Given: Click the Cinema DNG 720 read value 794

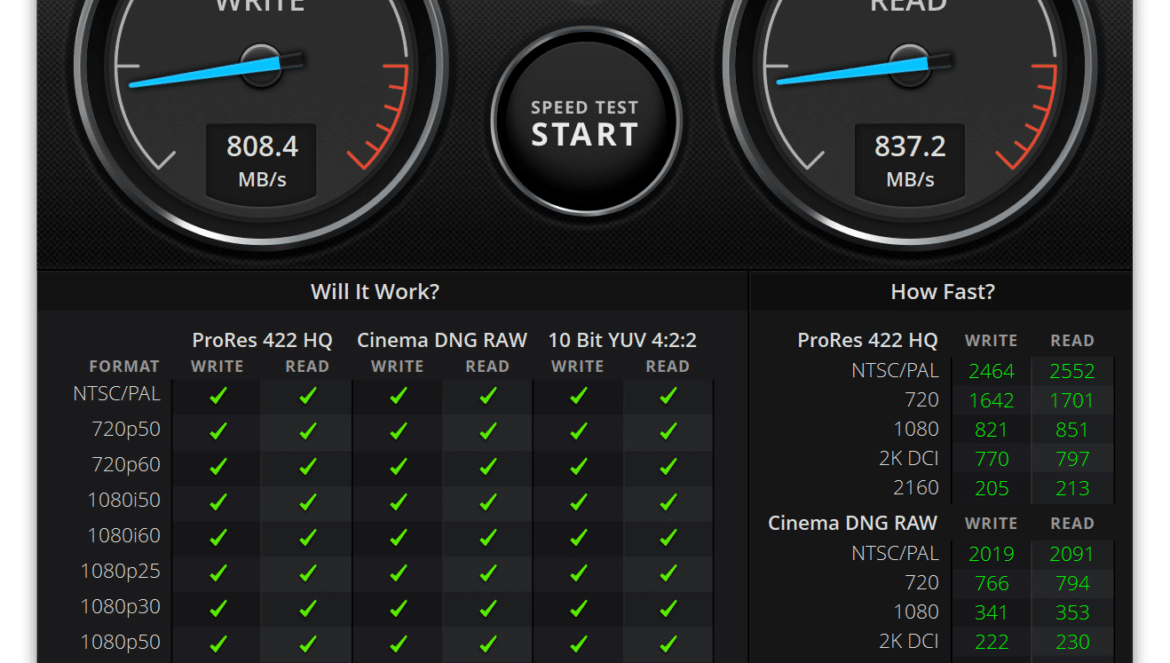Looking at the screenshot, I should click(1072, 583).
